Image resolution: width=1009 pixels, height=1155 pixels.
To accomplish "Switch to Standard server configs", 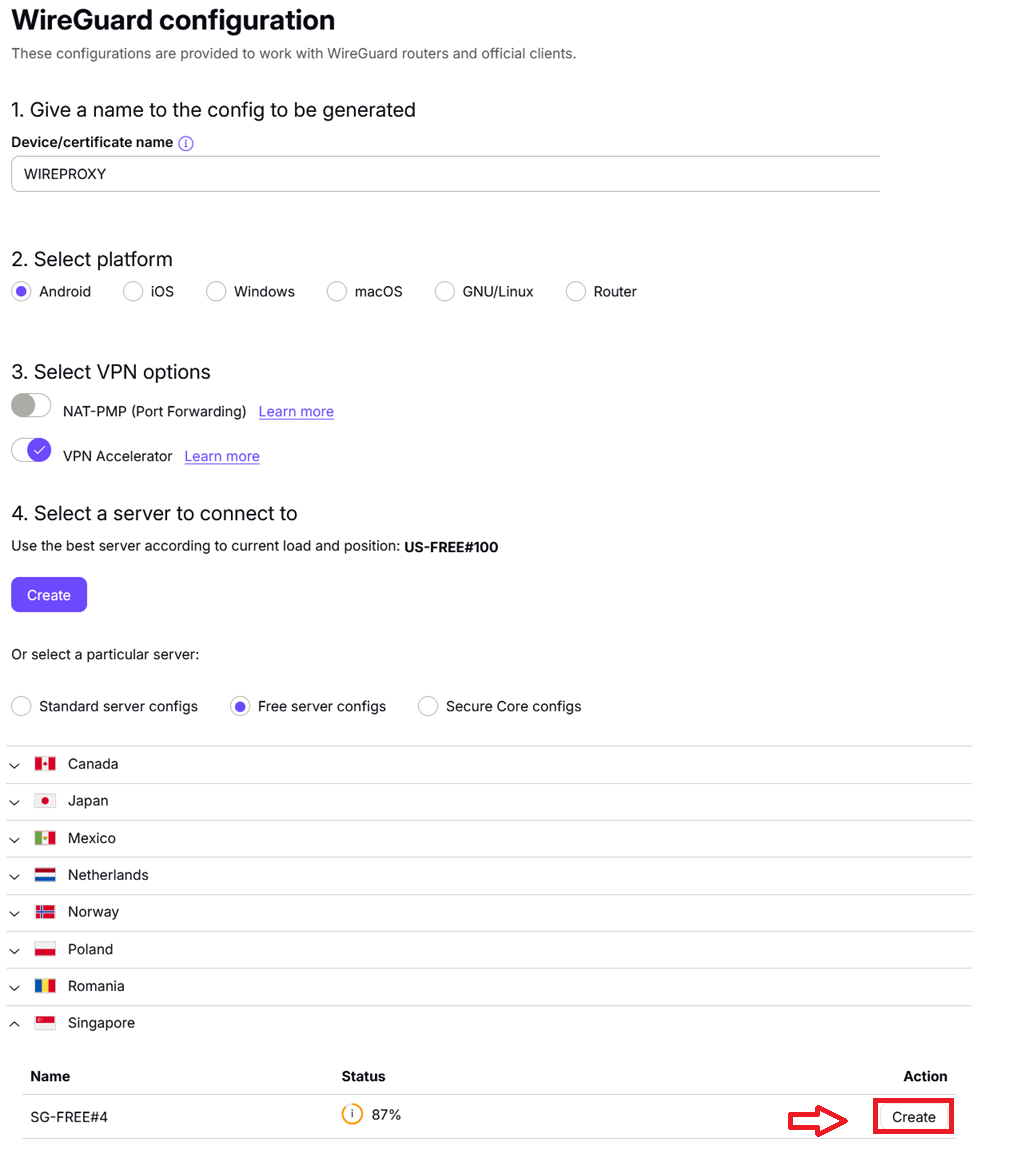I will point(21,707).
